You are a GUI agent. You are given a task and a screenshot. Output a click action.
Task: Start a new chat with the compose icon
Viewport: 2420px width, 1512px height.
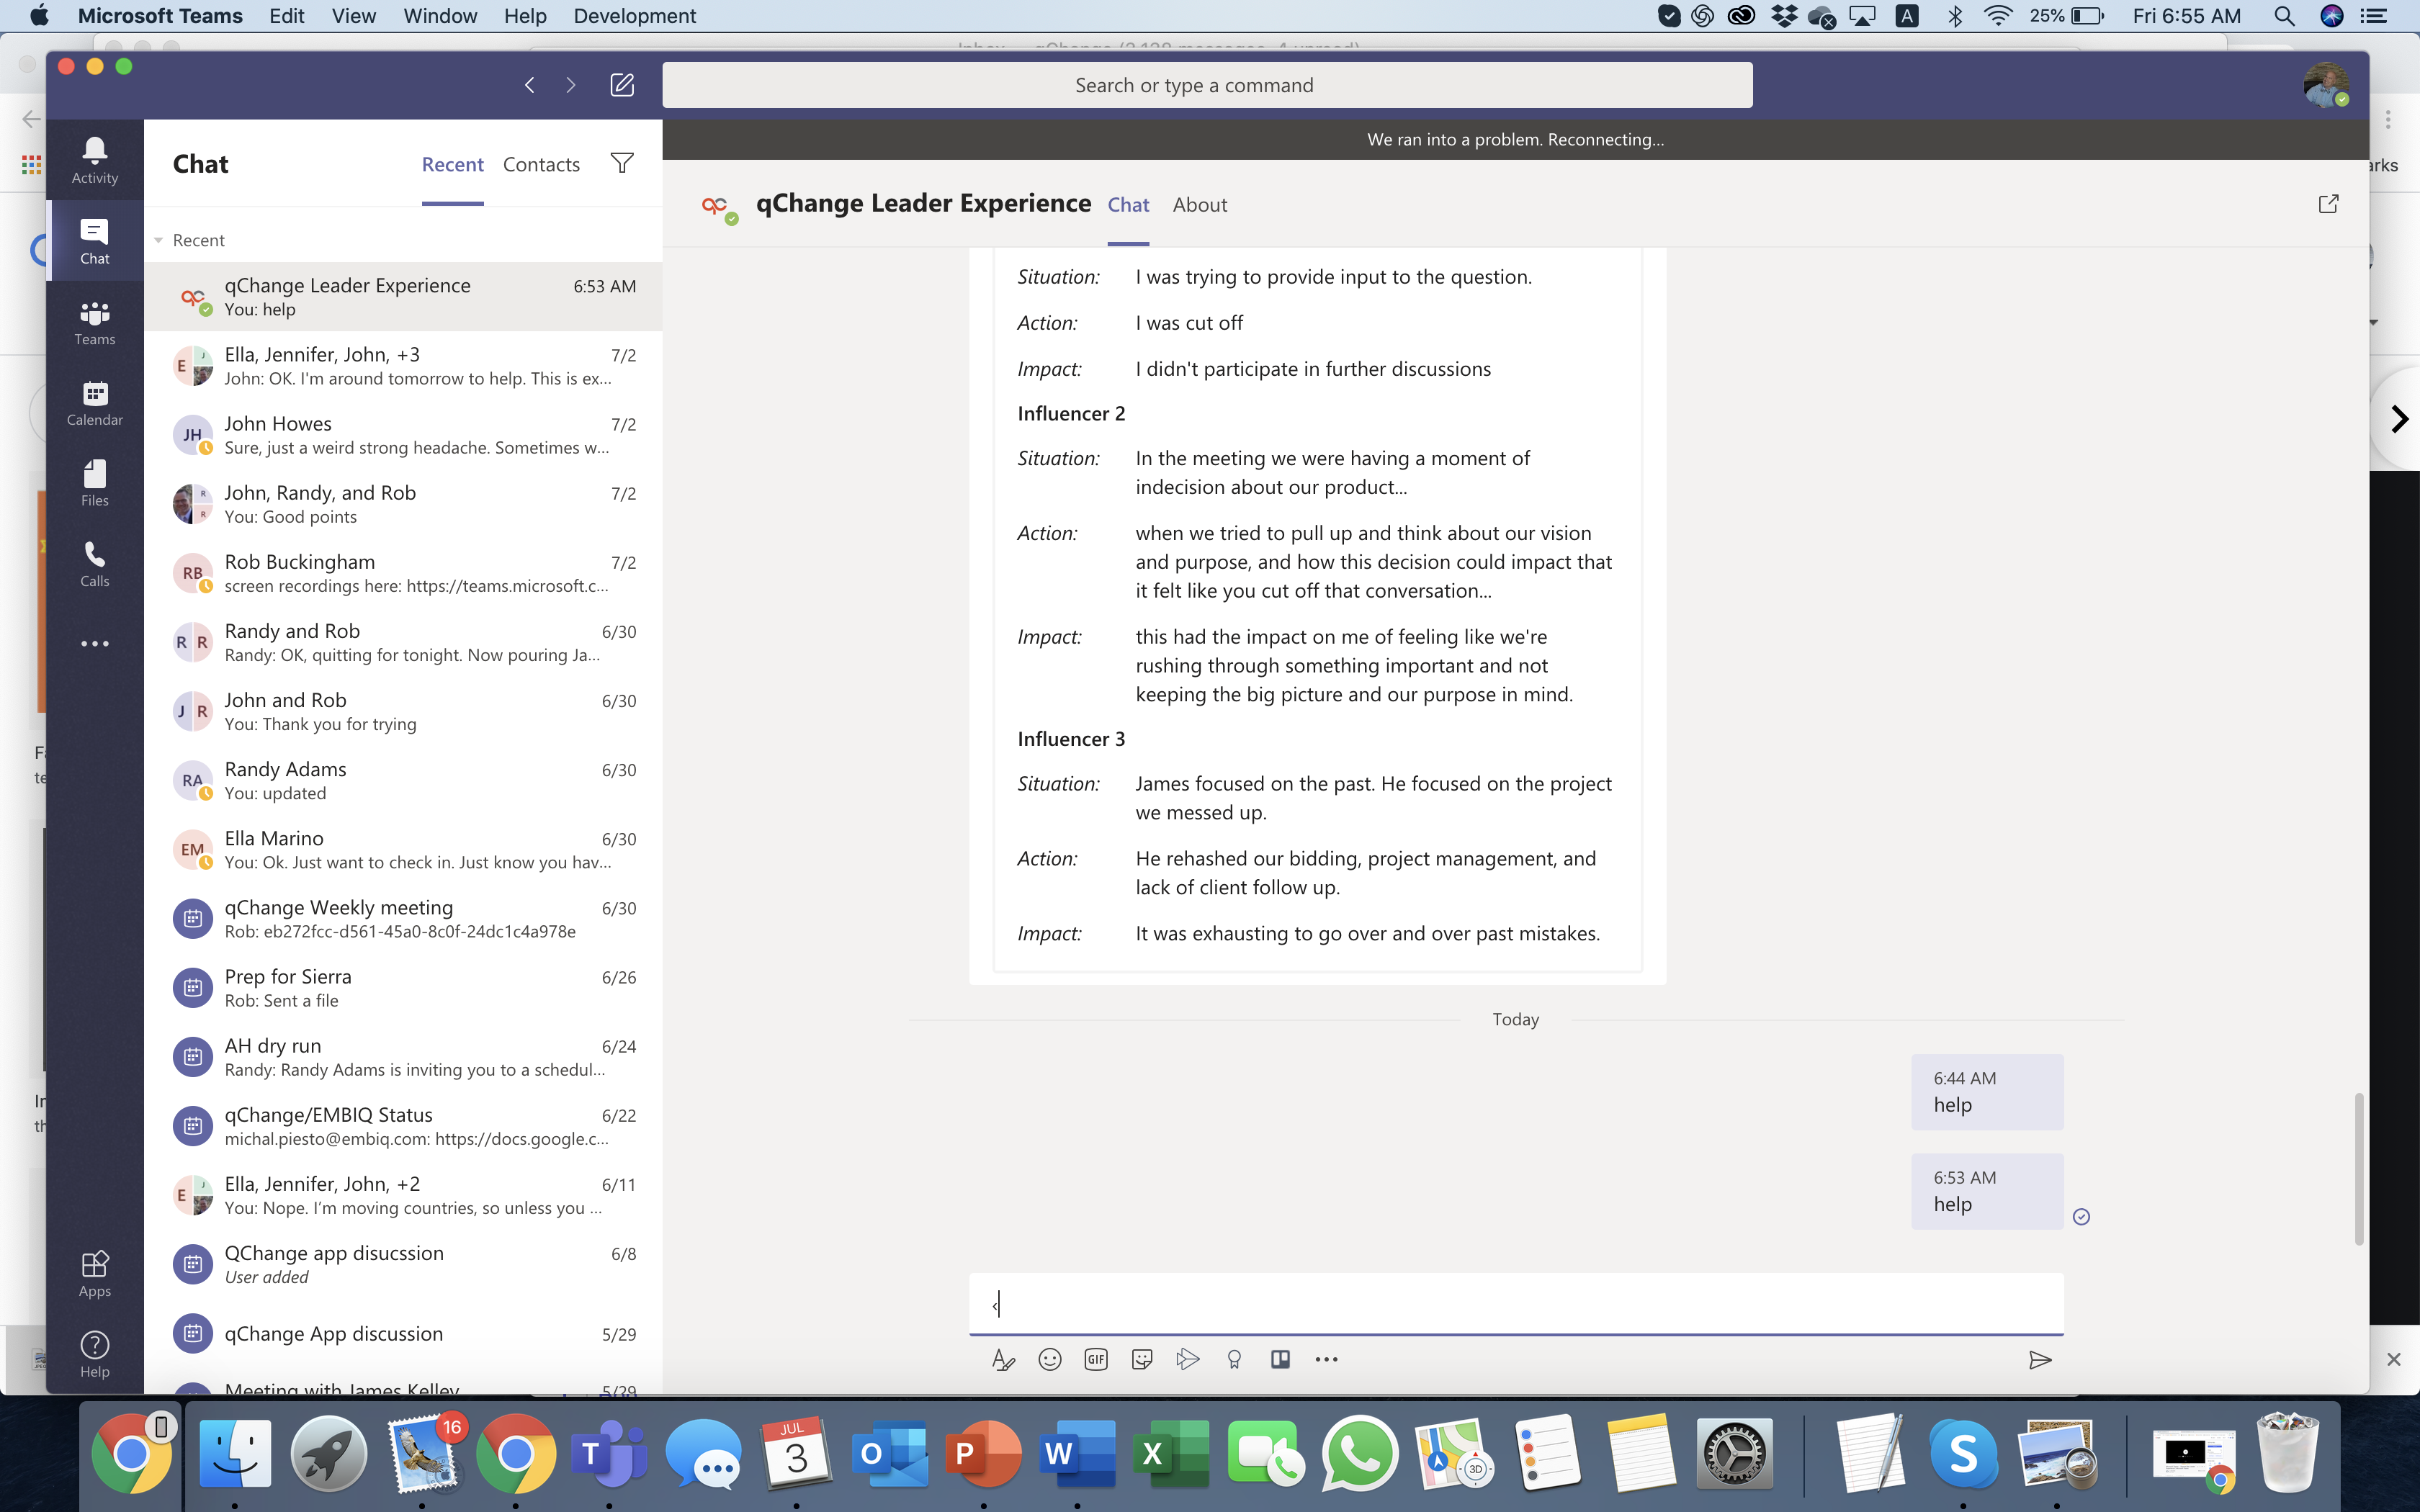(x=623, y=85)
